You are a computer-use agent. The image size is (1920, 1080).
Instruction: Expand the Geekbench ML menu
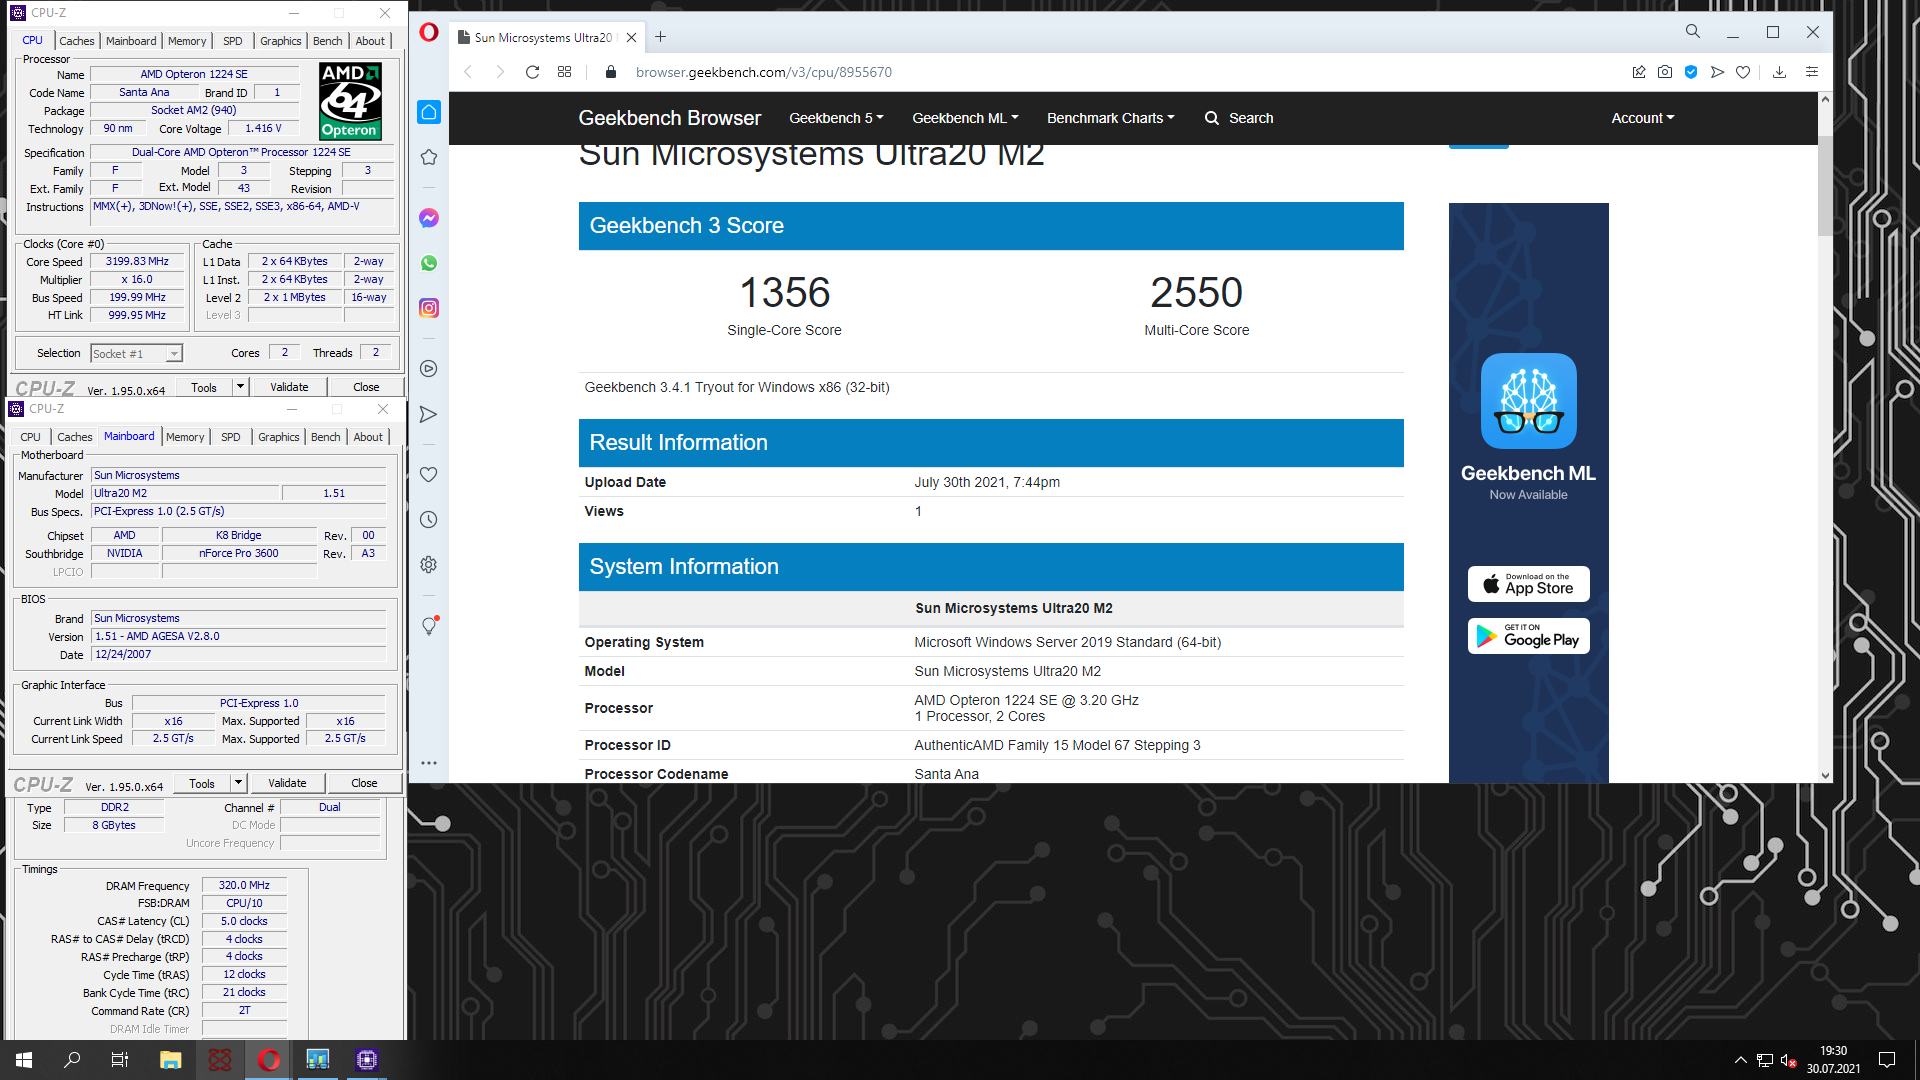[x=965, y=118]
